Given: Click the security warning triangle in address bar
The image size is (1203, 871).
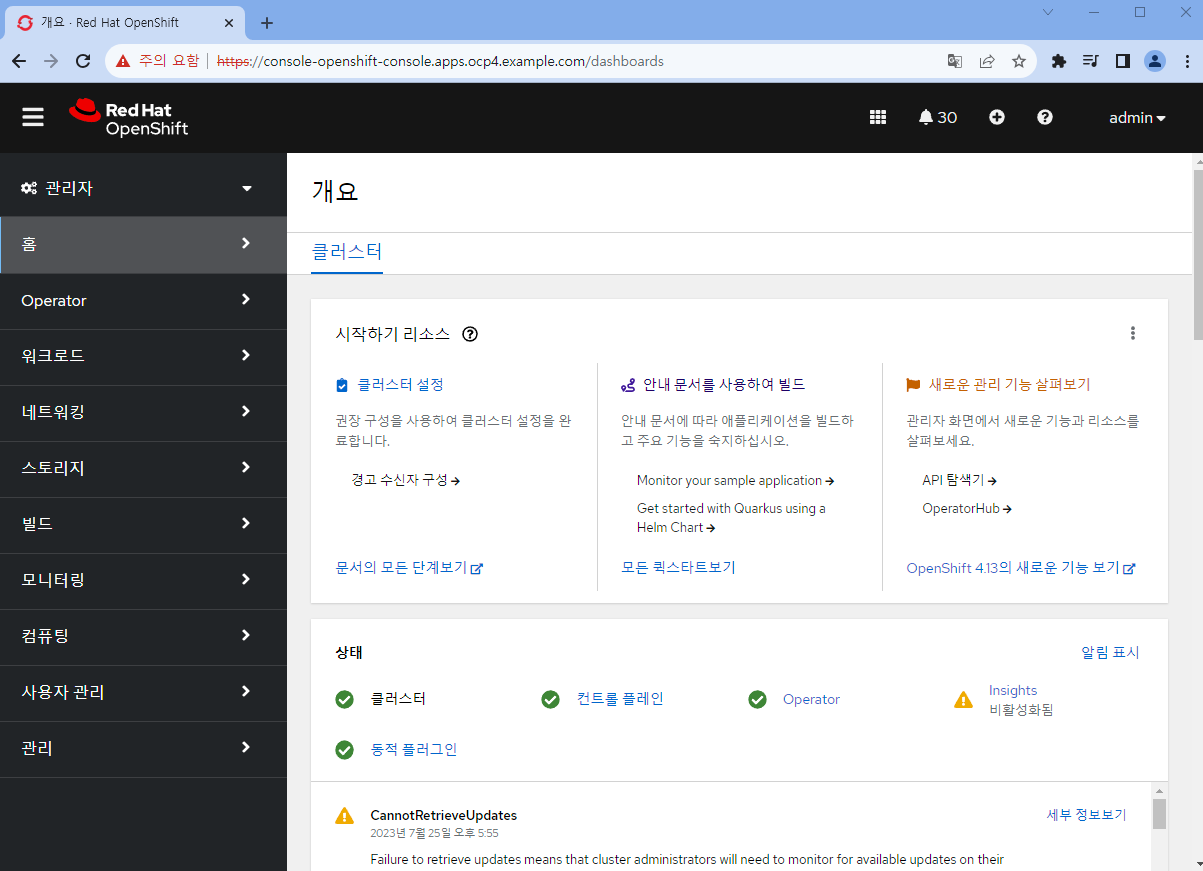Looking at the screenshot, I should [x=123, y=61].
